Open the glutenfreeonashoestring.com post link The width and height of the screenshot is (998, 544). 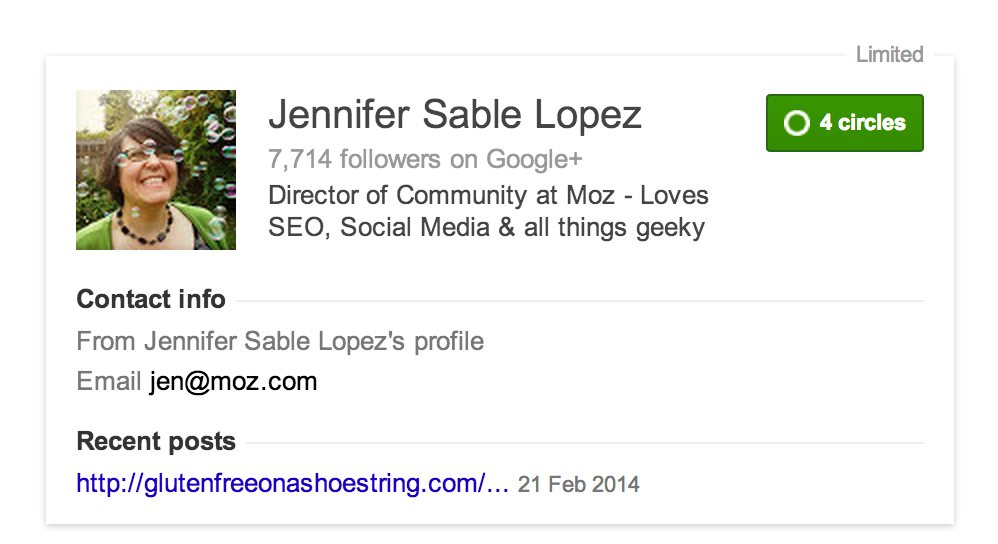[x=281, y=484]
